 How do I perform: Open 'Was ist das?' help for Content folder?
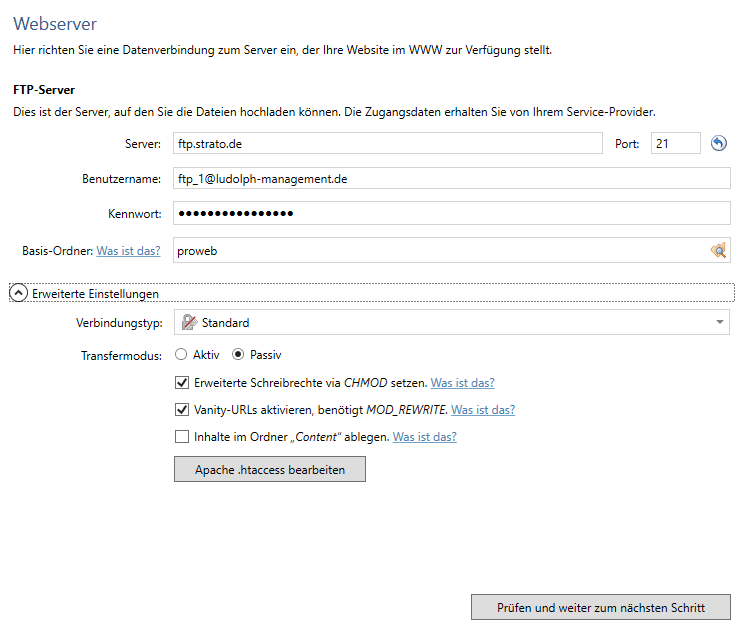424,436
